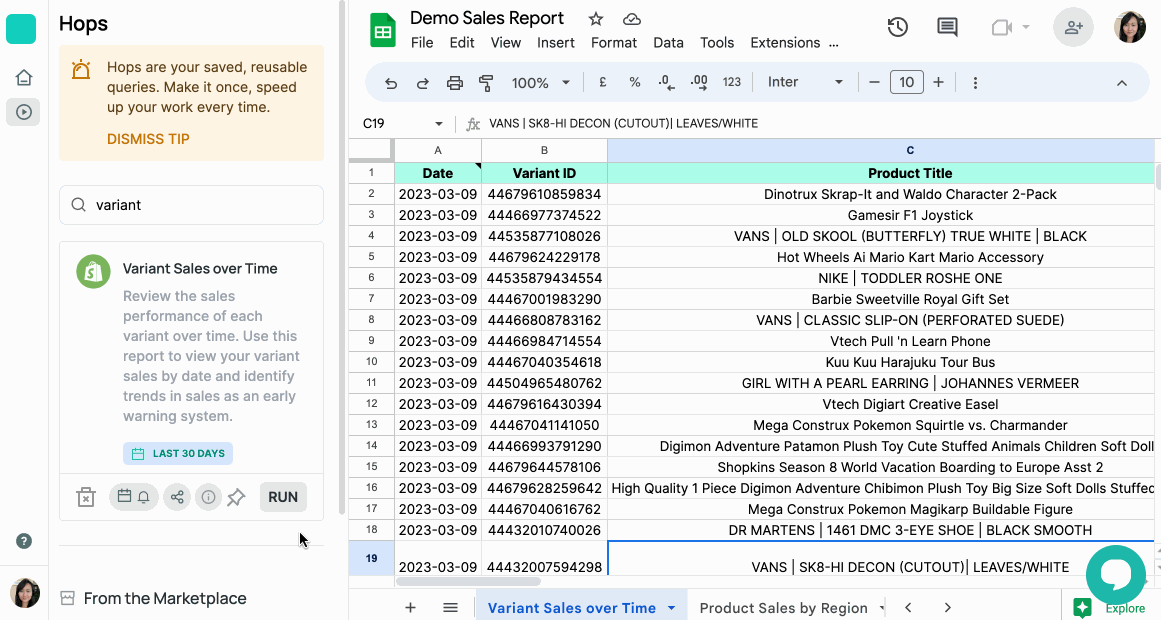Open the Name box C19 dropdown arrow

tap(438, 124)
